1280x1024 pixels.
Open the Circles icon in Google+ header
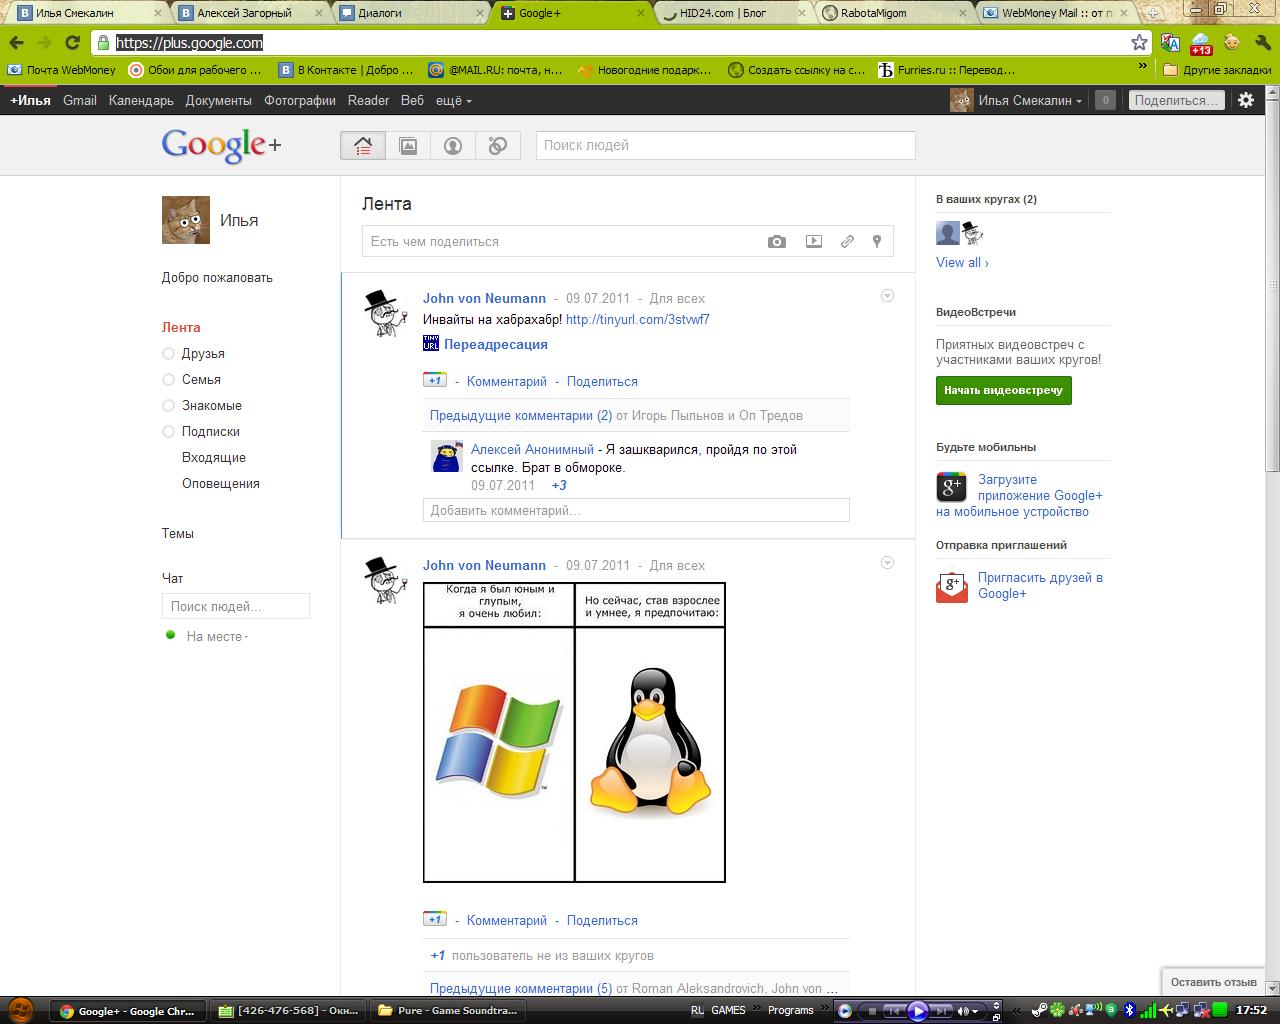point(498,145)
